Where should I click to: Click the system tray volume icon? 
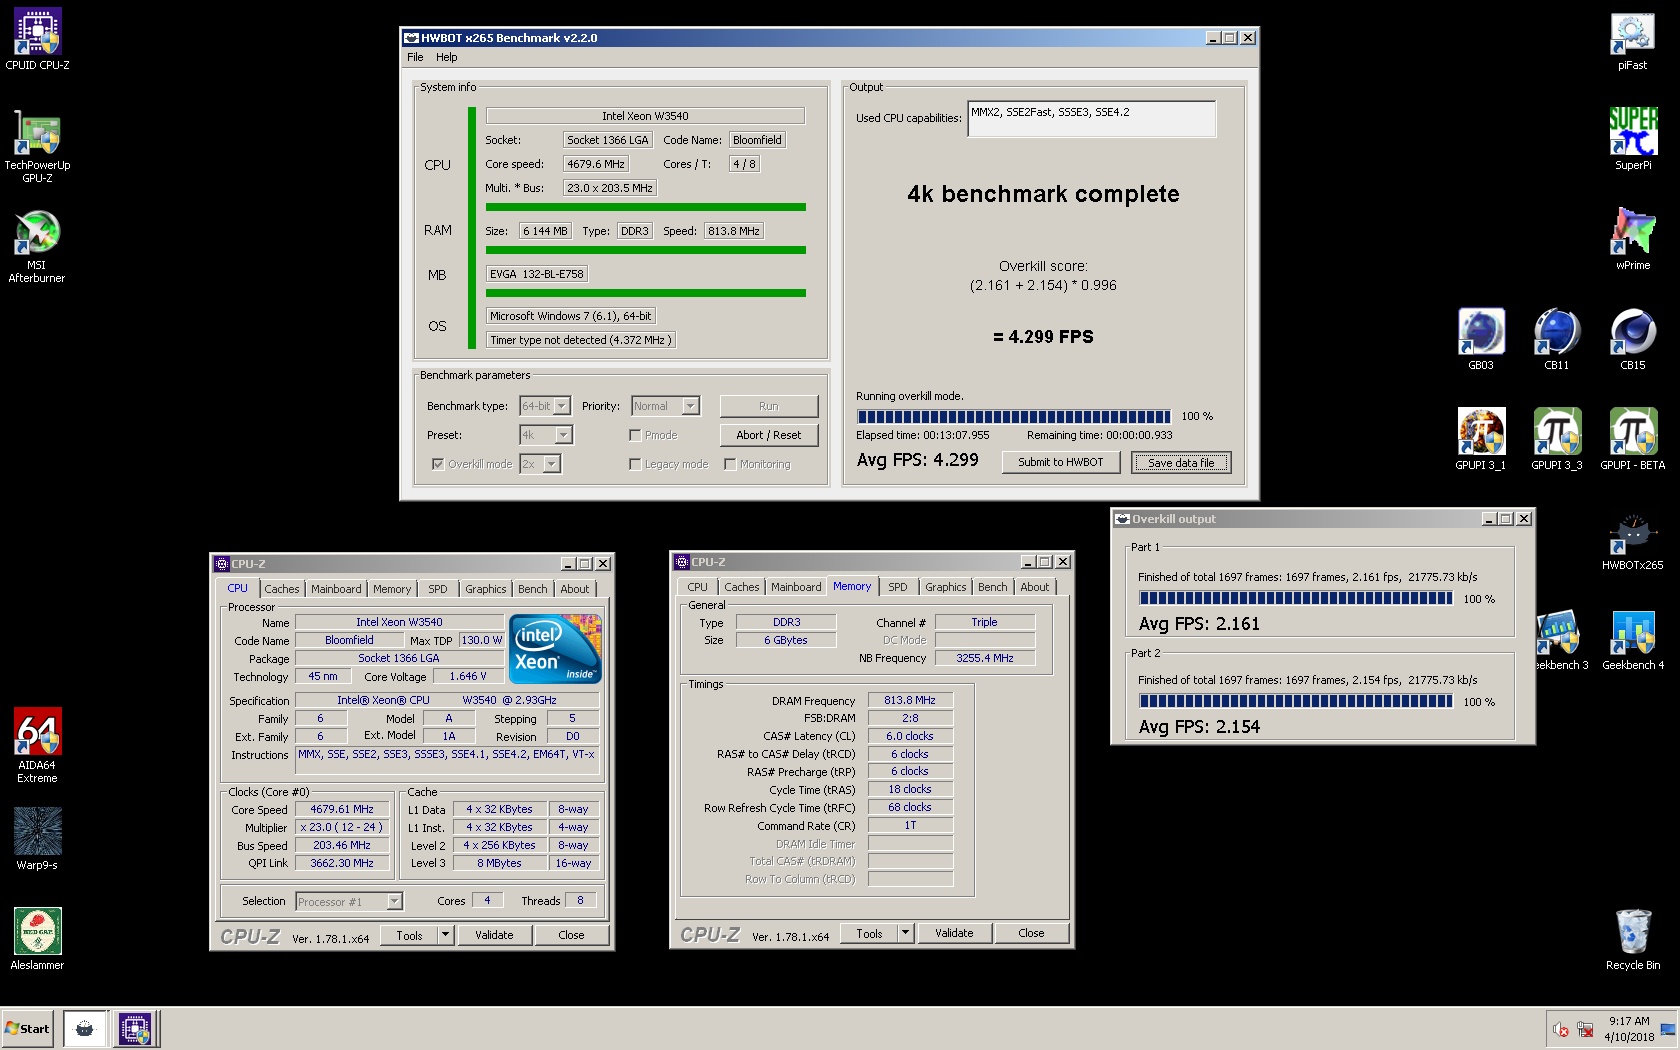pos(1561,1029)
